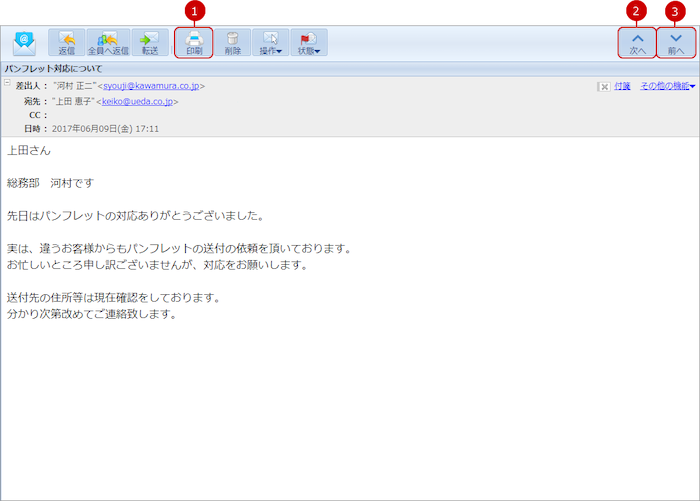The width and height of the screenshot is (700, 501).
Task: Print the message with 印刷 icon
Action: [x=194, y=42]
